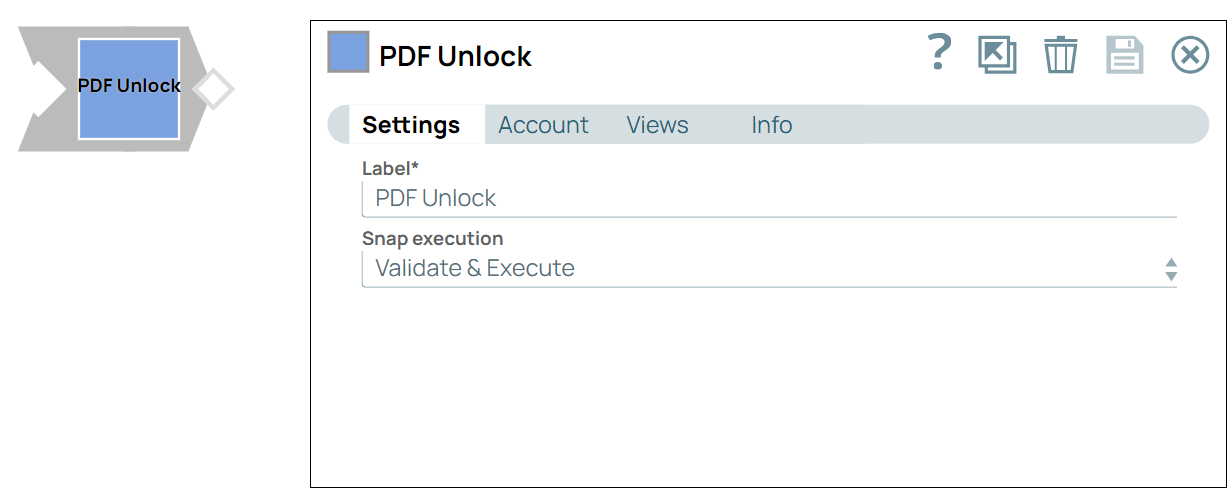The image size is (1227, 488).
Task: Click the PDF Unlock dialog title text
Action: click(455, 57)
